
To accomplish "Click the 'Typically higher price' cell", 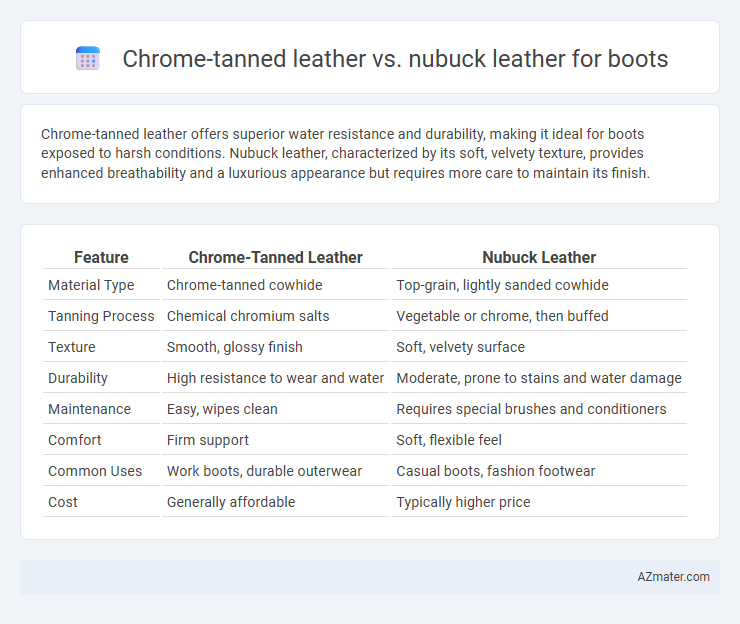I will coord(463,502).
